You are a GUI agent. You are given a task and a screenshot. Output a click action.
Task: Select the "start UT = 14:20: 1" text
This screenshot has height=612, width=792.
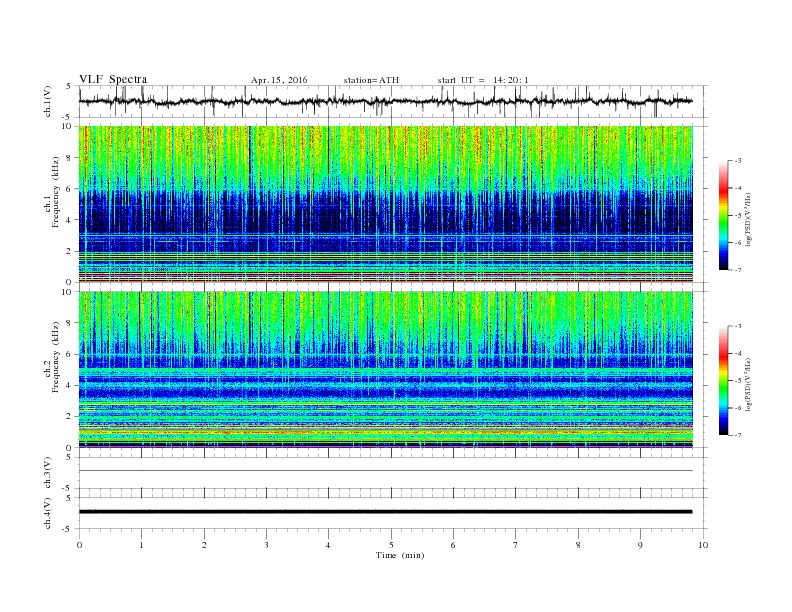click(483, 80)
